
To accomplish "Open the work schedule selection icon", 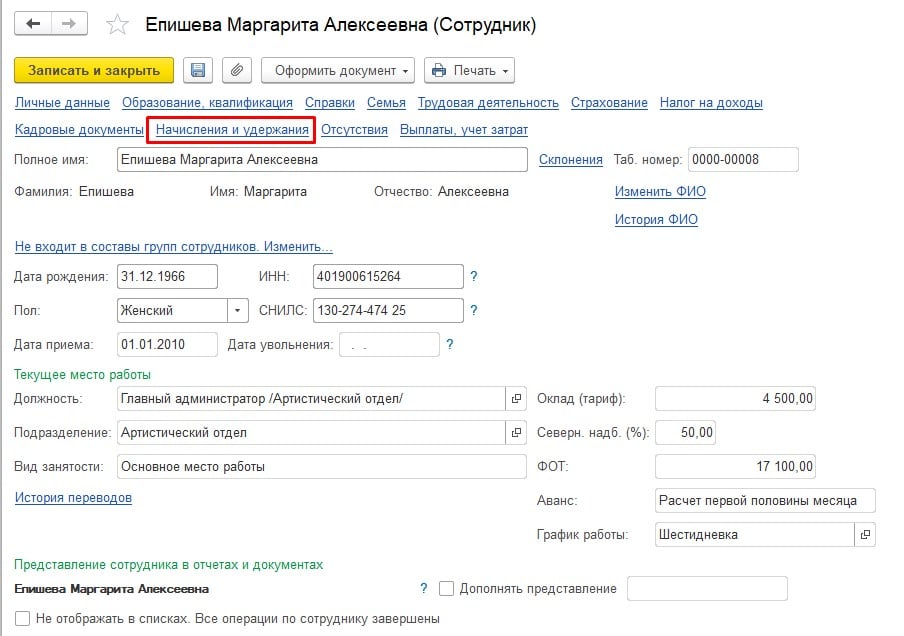I will pyautogui.click(x=865, y=534).
